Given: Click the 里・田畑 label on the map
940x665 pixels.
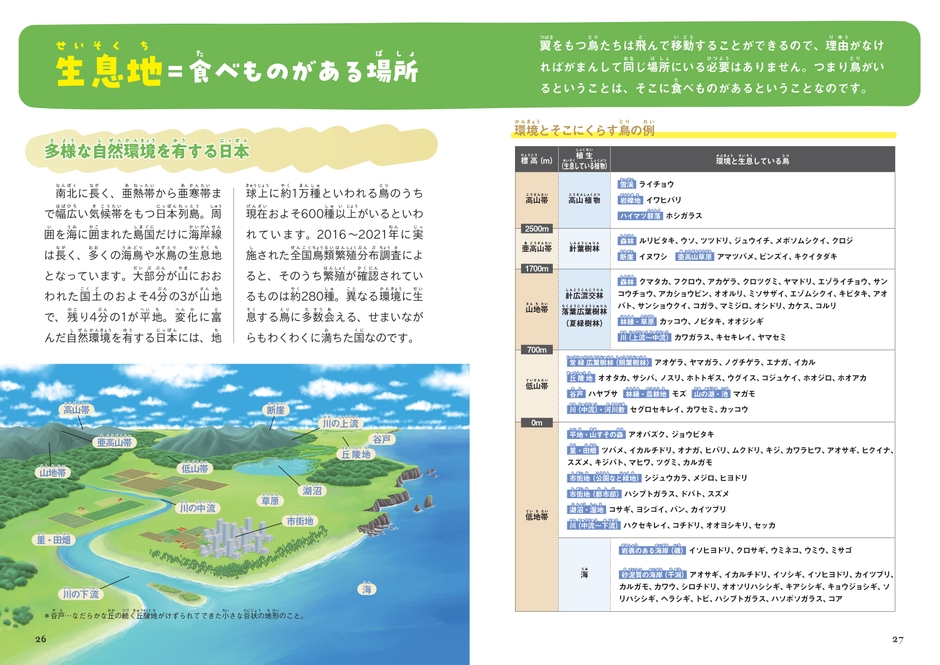Looking at the screenshot, I should [x=53, y=540].
